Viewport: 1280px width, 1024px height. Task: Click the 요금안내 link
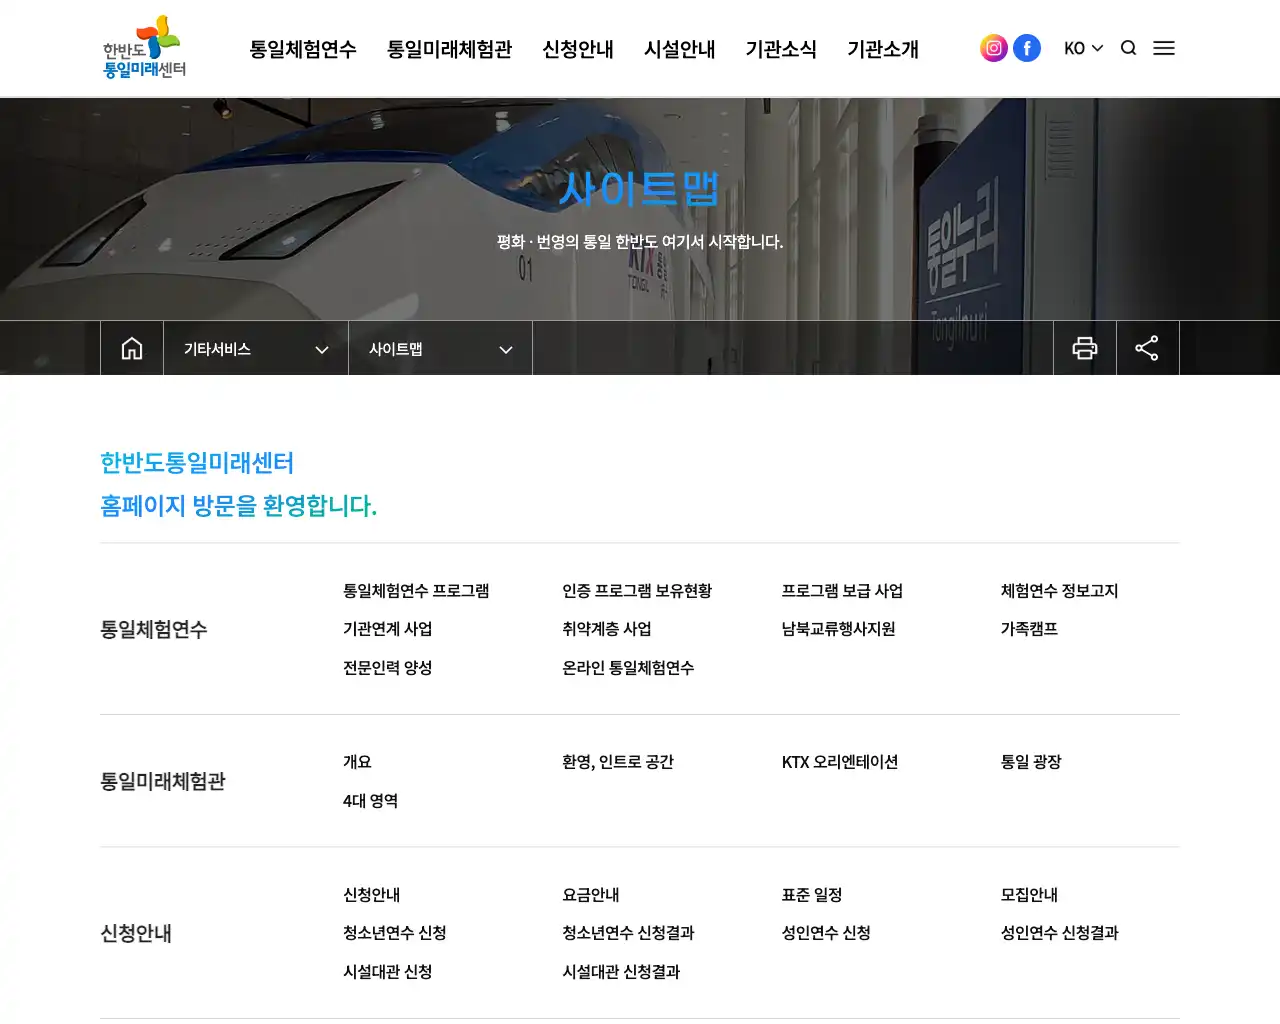pos(590,895)
